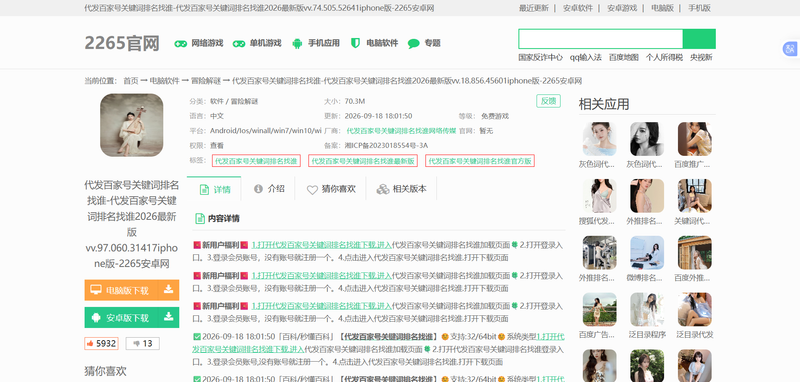Open the 微博排名 related app thumbnail
800x382 pixels.
(647, 252)
